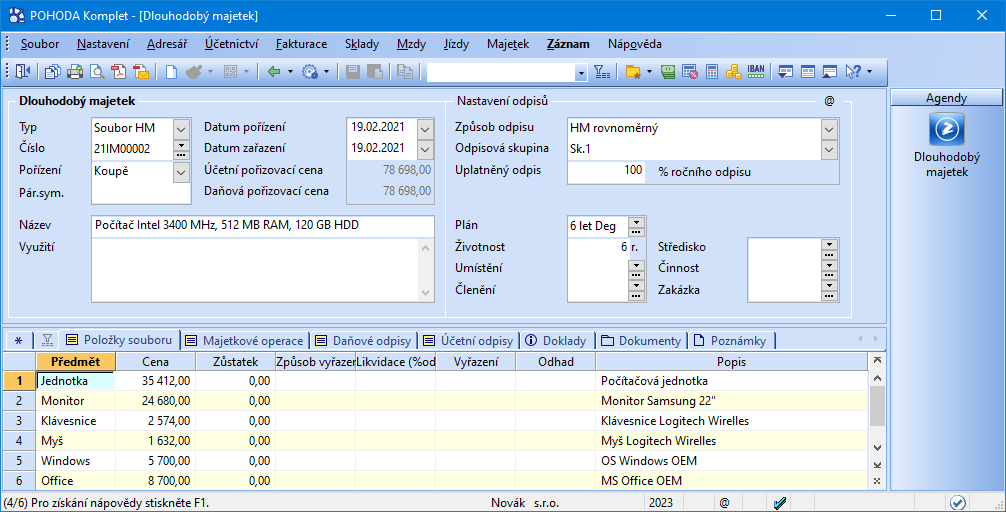The image size is (1006, 512).
Task: Open the Soubor menu
Action: click(x=40, y=44)
